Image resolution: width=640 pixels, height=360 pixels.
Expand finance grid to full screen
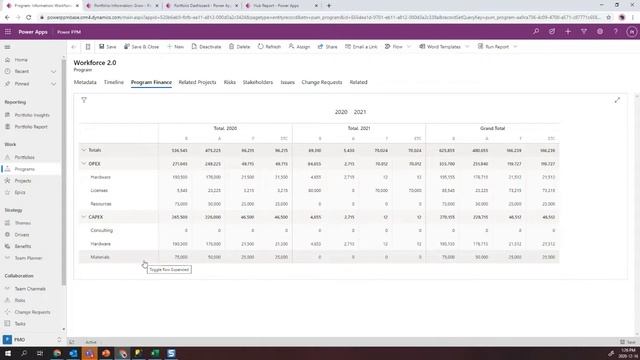click(617, 100)
